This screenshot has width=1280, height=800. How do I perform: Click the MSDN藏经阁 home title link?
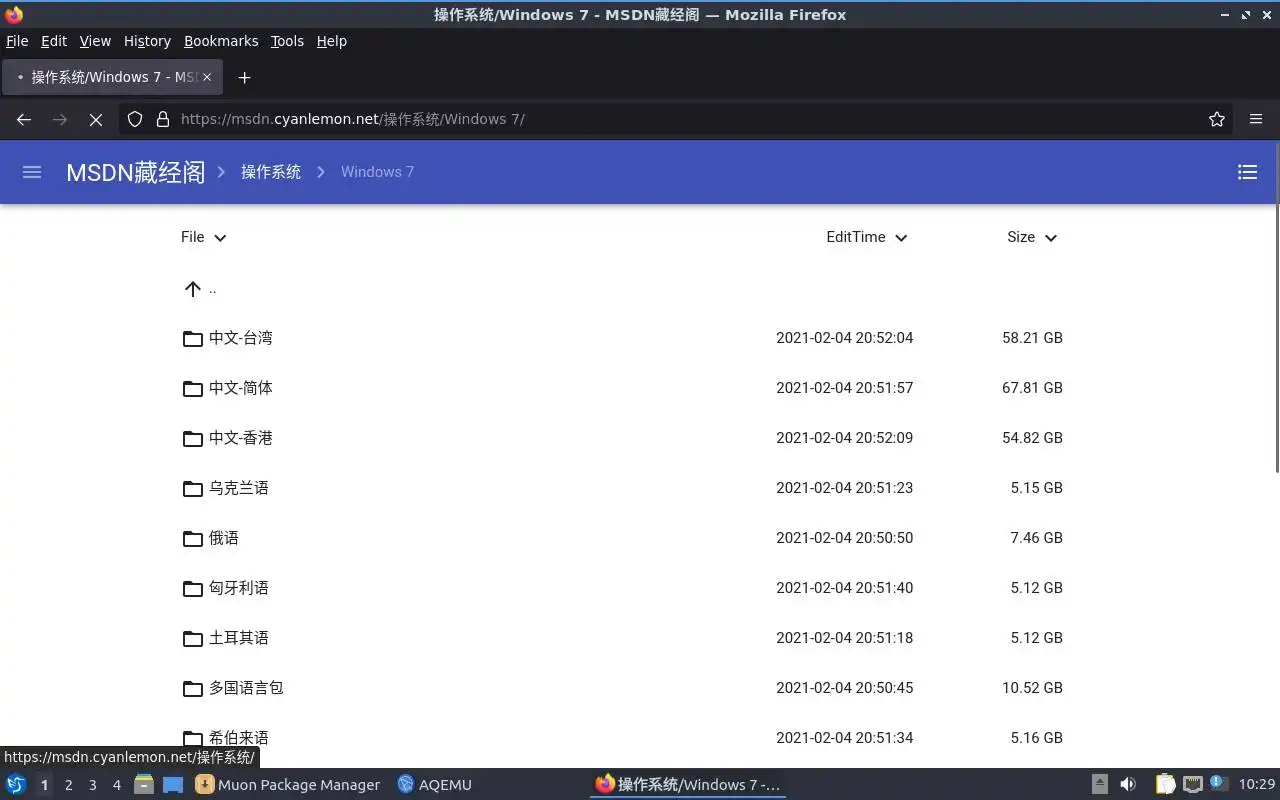136,172
